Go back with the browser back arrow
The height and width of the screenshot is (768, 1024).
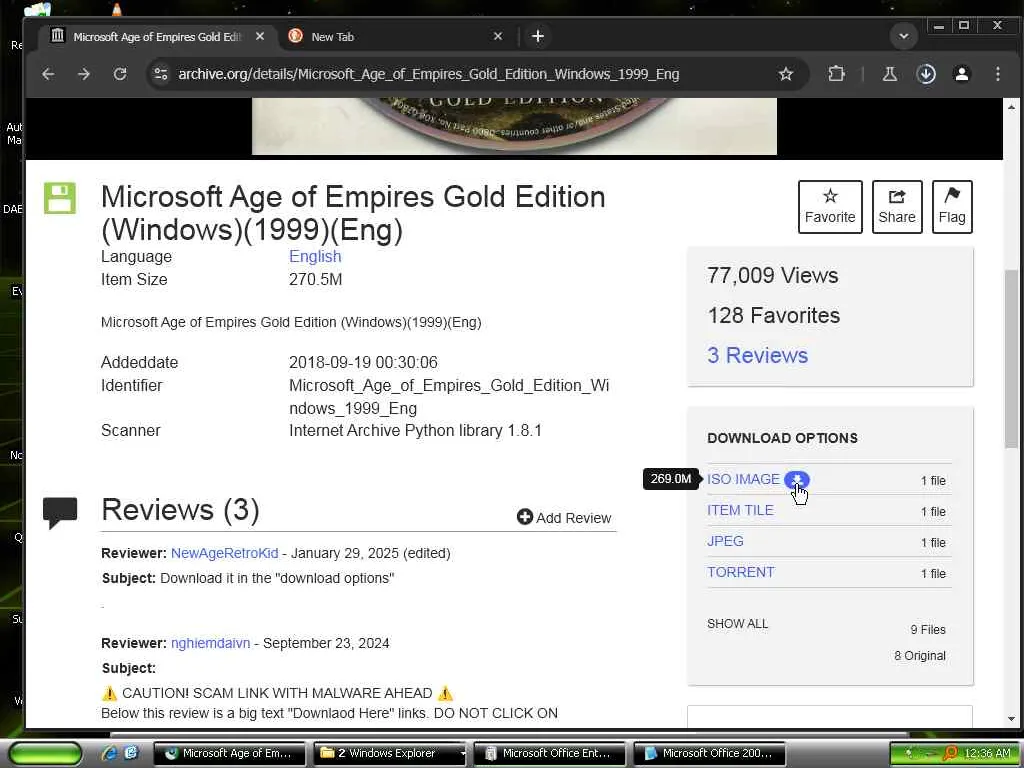click(x=48, y=74)
